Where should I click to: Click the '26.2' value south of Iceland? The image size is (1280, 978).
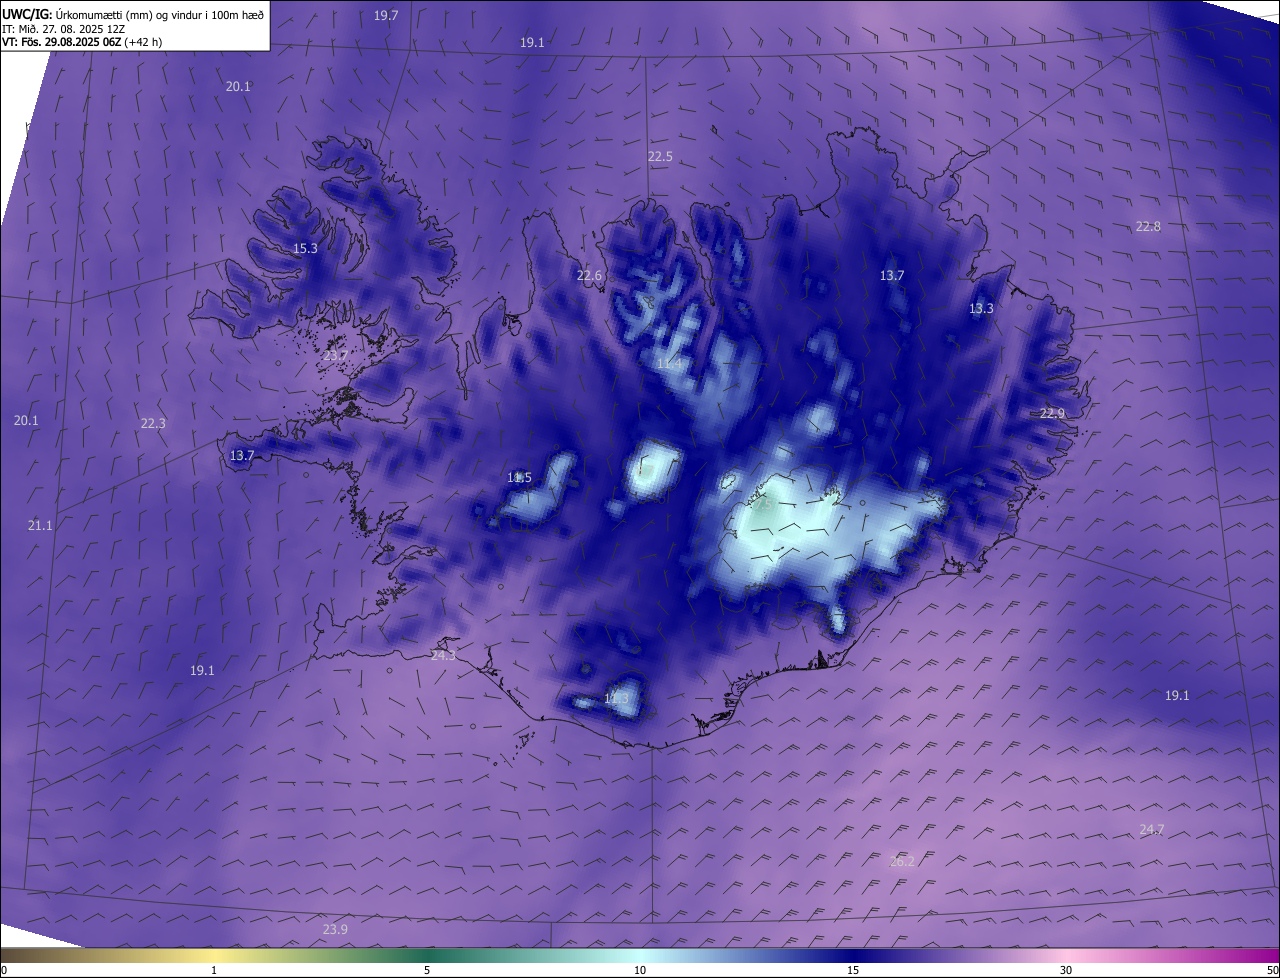tap(902, 861)
